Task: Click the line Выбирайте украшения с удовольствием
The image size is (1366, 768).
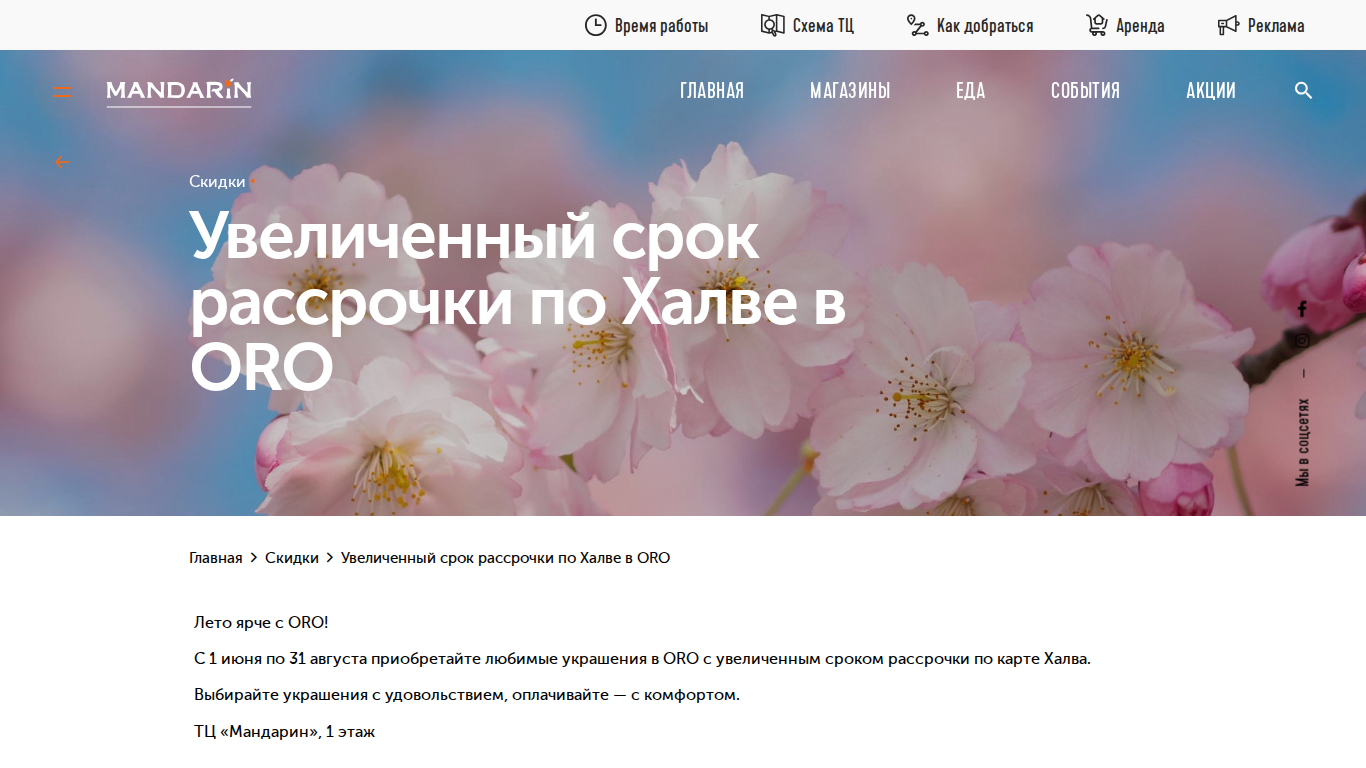Action: (x=467, y=695)
